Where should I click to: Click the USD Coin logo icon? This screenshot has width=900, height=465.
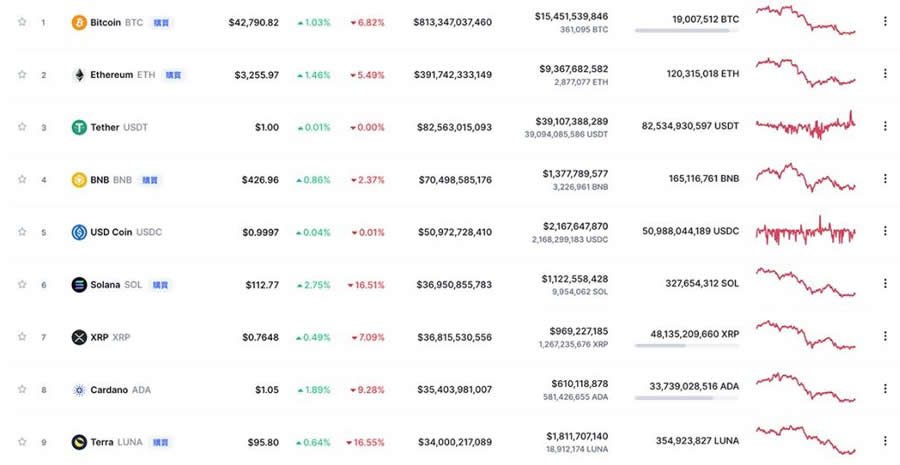click(79, 232)
